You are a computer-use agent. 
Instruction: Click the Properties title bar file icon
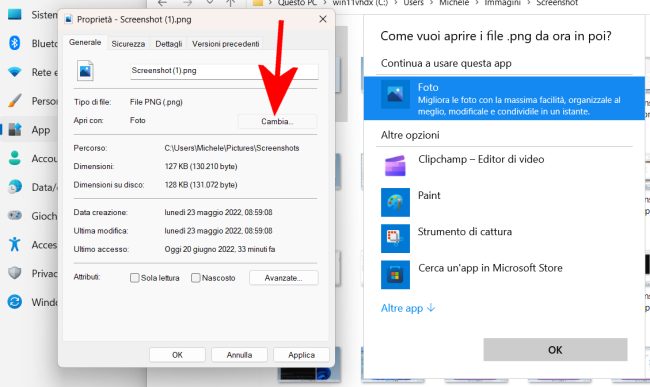click(x=69, y=19)
